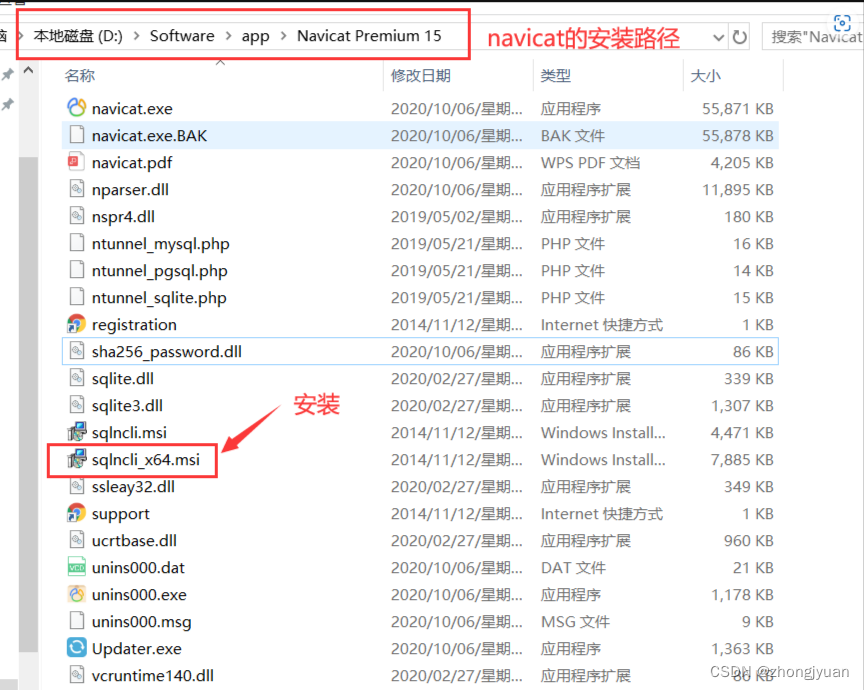Click the sqlite3.dll file icon
This screenshot has width=864, height=690.
(x=77, y=405)
